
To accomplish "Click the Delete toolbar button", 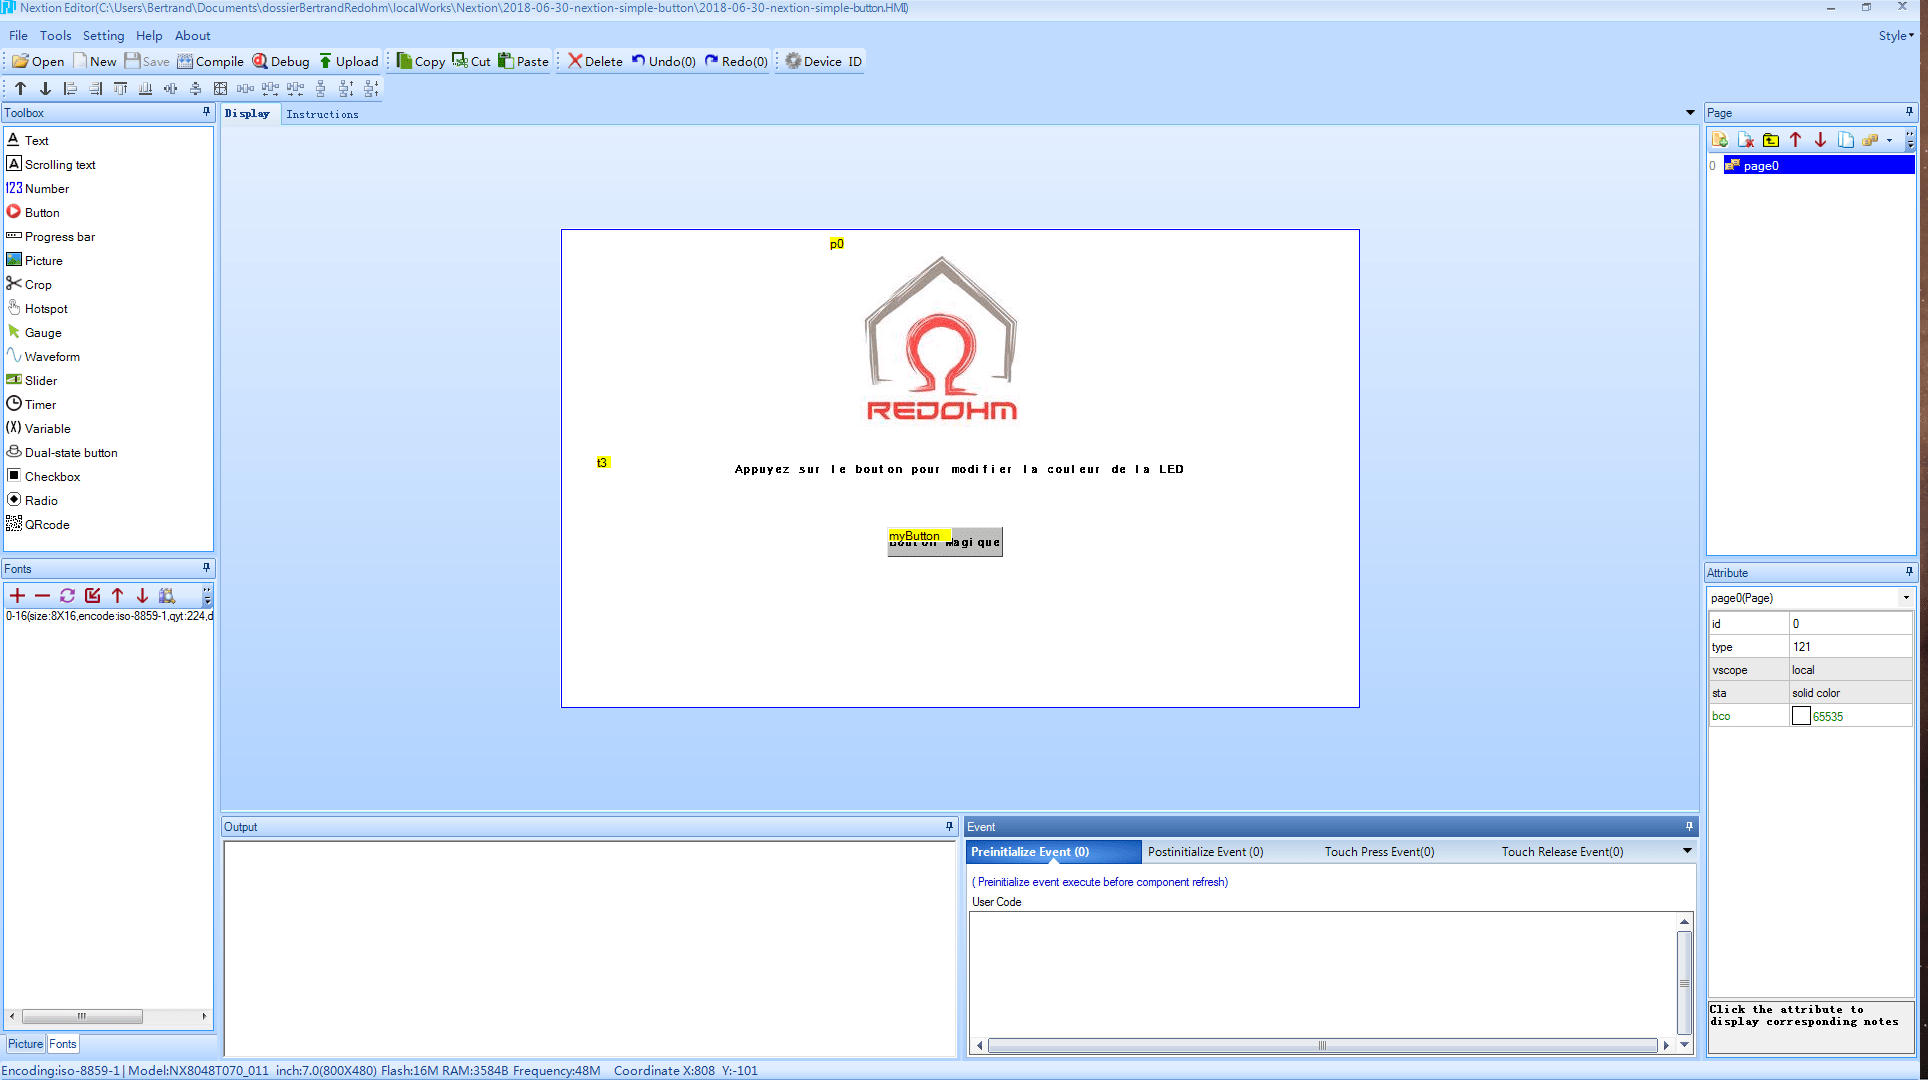I will pyautogui.click(x=595, y=61).
